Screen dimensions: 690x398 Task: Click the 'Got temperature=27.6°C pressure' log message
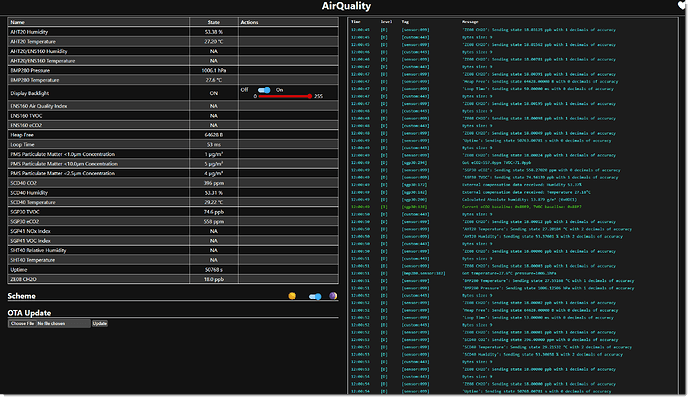click(x=509, y=273)
